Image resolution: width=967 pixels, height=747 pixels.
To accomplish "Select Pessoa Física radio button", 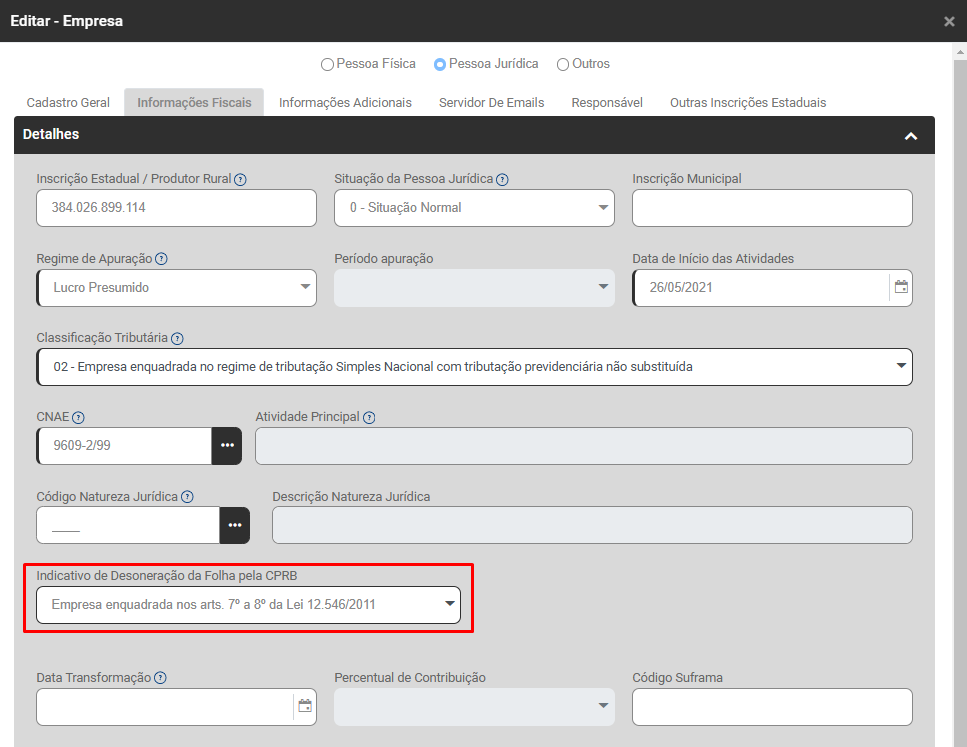I will point(327,64).
